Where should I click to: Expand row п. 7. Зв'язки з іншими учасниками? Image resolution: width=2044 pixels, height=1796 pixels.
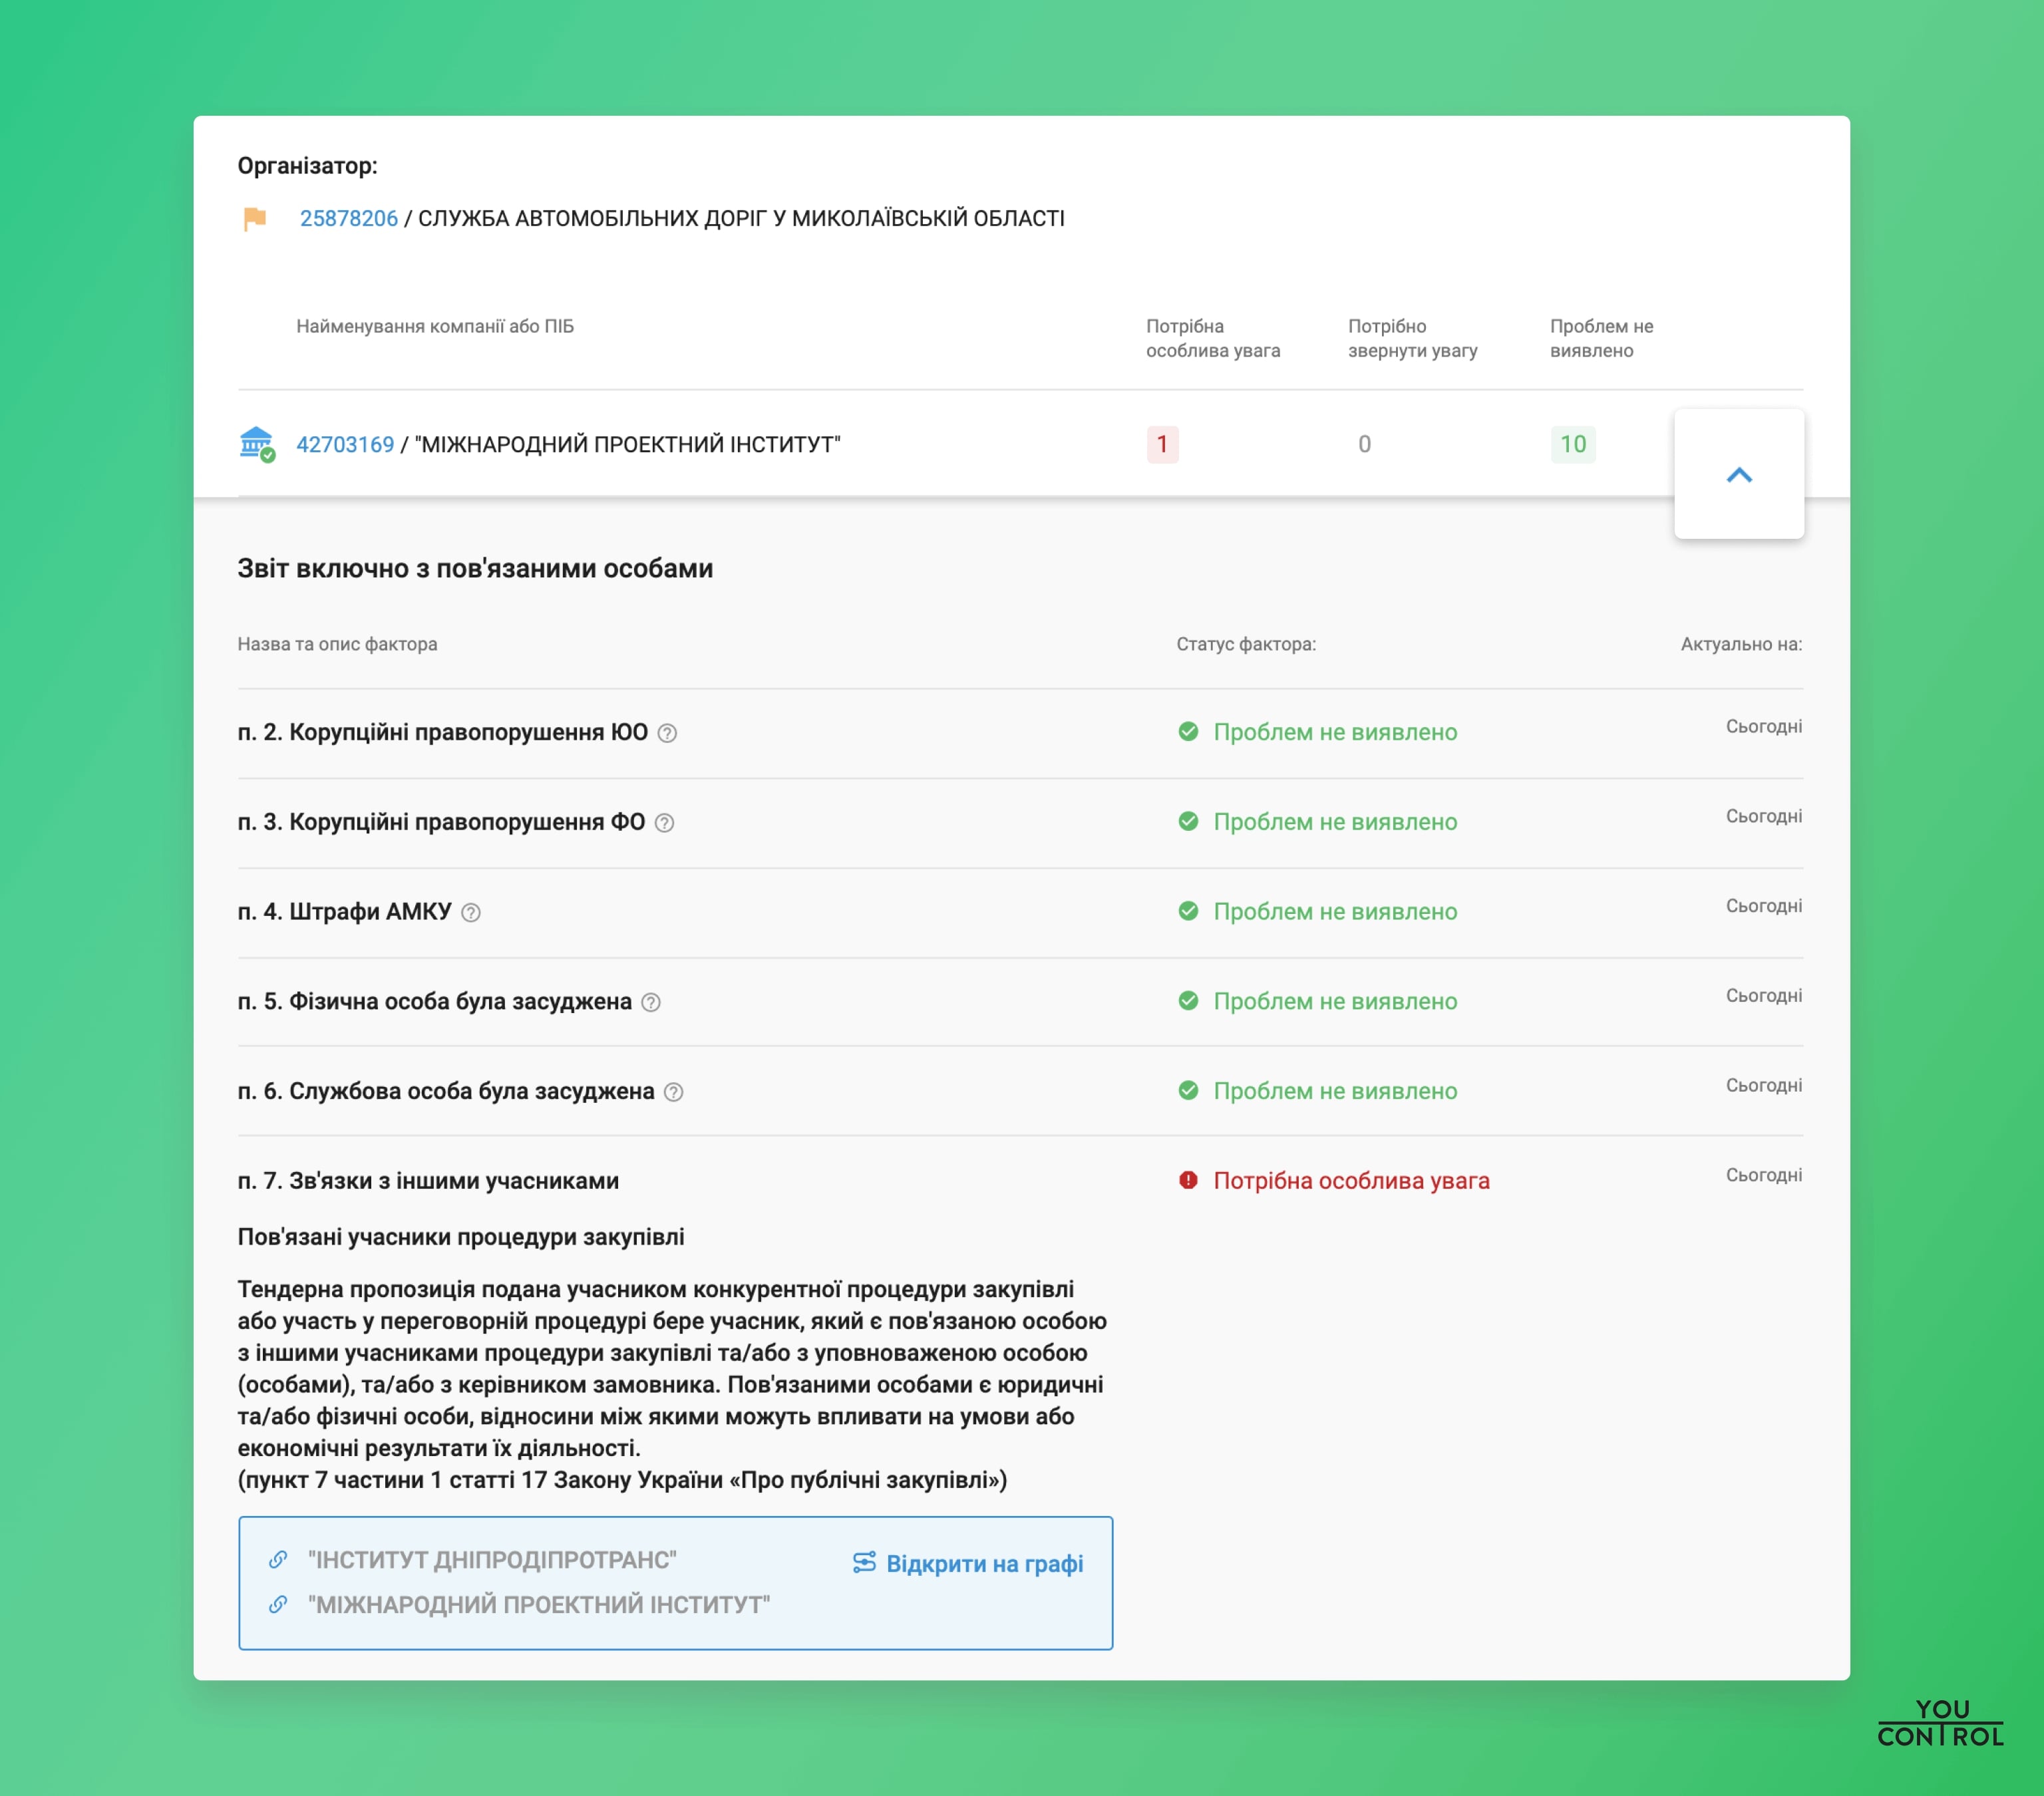(428, 1181)
